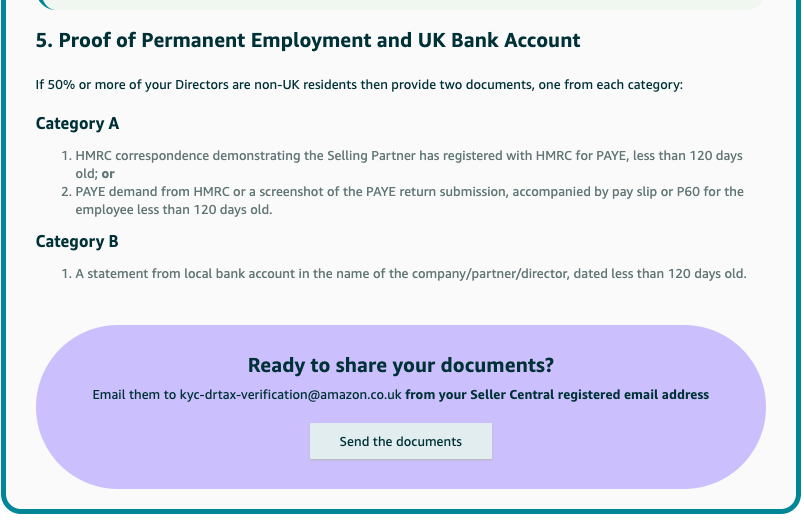Click the bold 'or' after Category A item one
The height and width of the screenshot is (527, 804).
(x=108, y=174)
